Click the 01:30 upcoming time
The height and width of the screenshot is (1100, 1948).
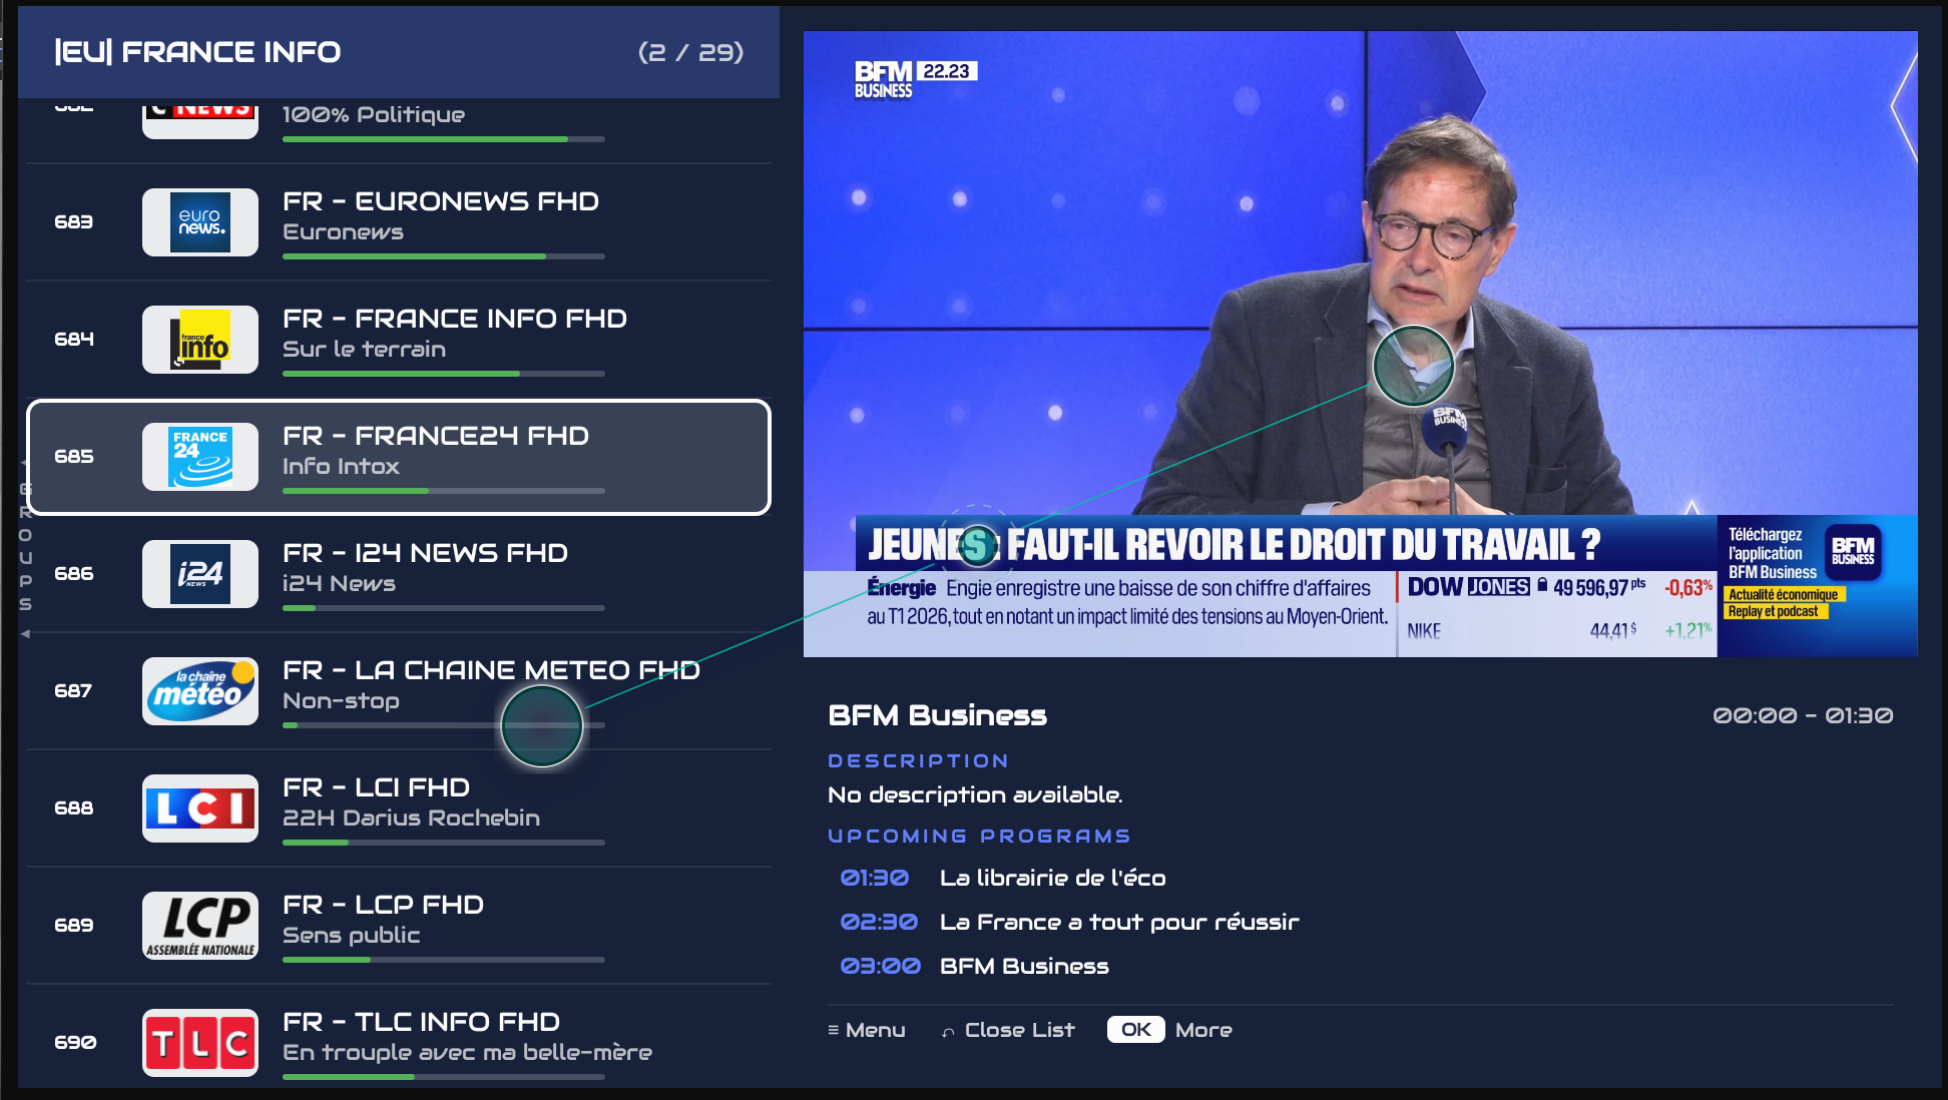(x=874, y=878)
